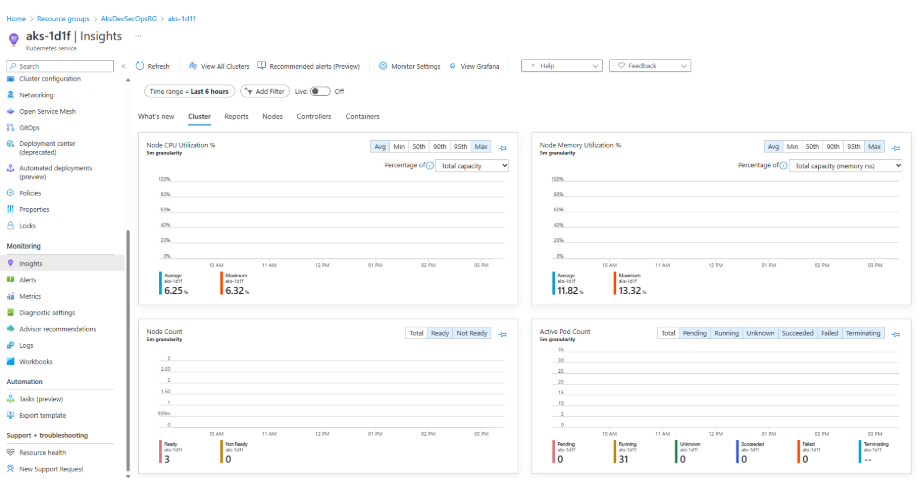
Task: Open Total capacity (memory rss) dropdown
Action: (846, 166)
